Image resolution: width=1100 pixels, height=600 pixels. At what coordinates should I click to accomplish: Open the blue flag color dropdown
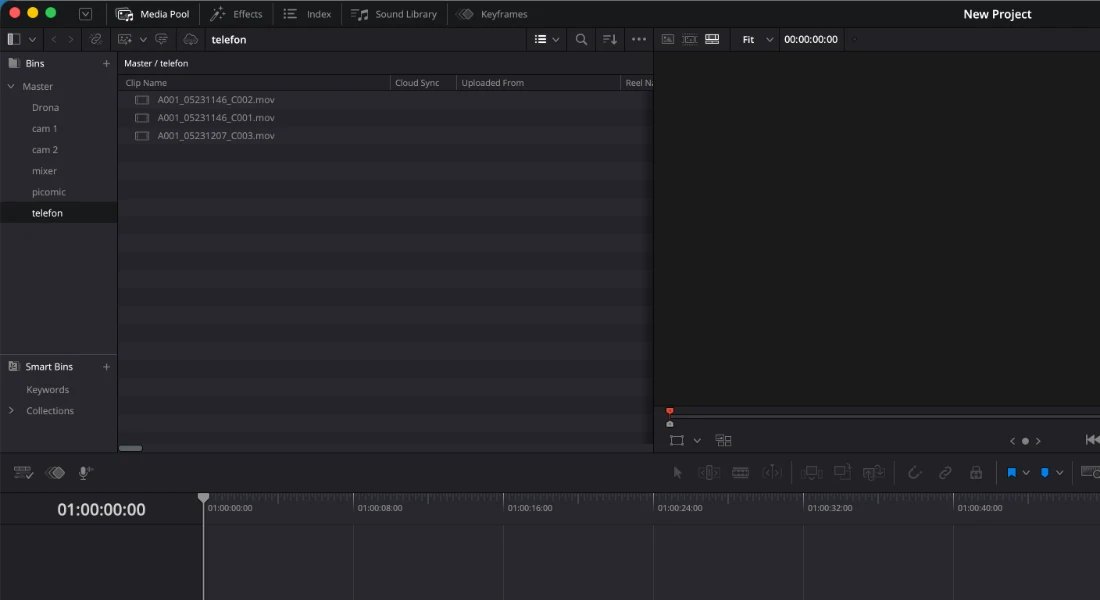(x=1026, y=472)
